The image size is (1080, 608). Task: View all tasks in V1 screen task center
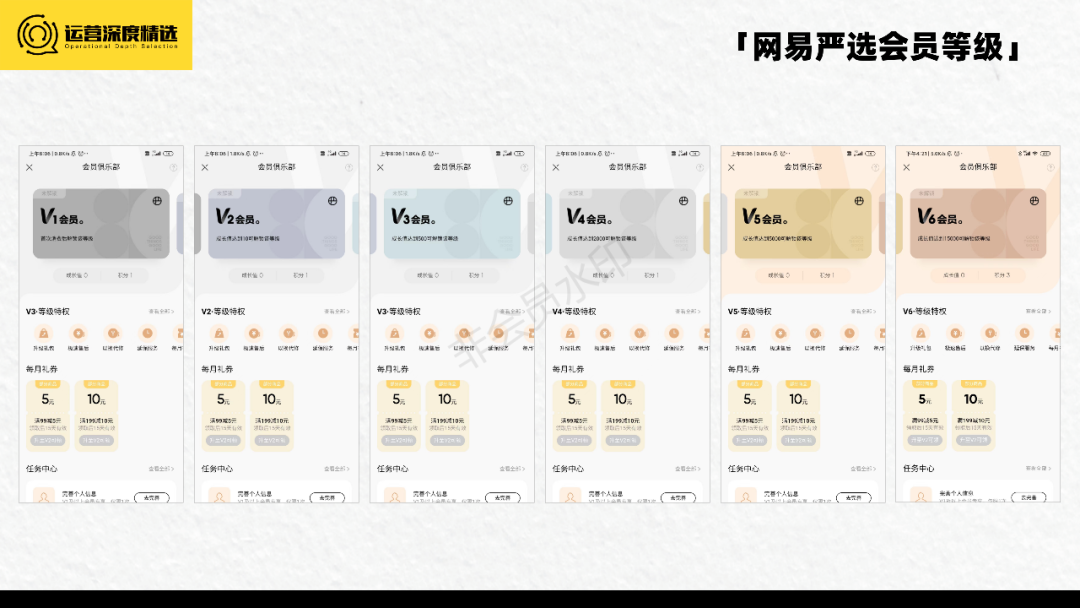(161, 468)
